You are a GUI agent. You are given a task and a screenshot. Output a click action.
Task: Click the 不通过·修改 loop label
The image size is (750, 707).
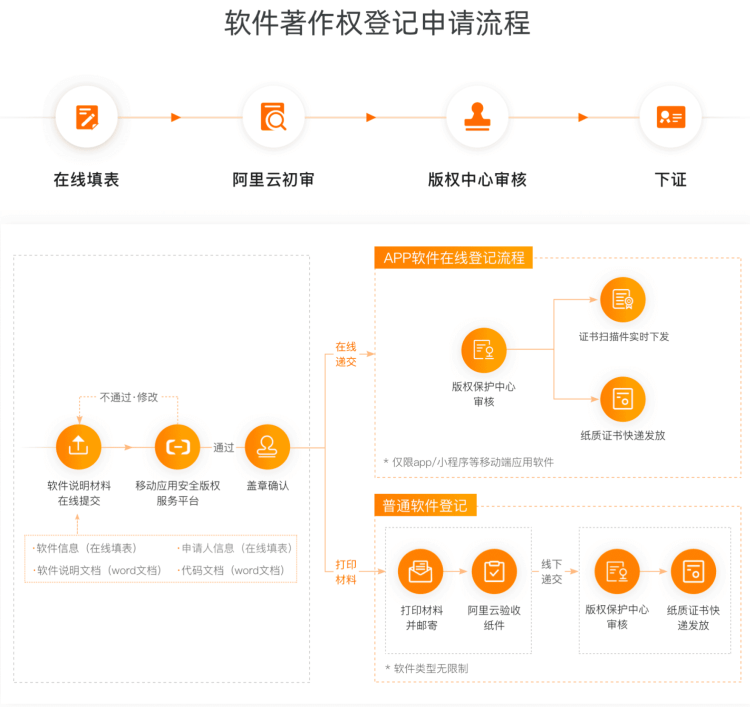(x=129, y=397)
